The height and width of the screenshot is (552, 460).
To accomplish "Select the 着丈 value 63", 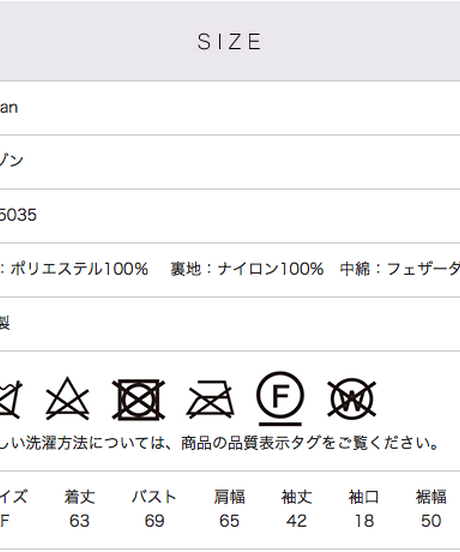I will [79, 521].
